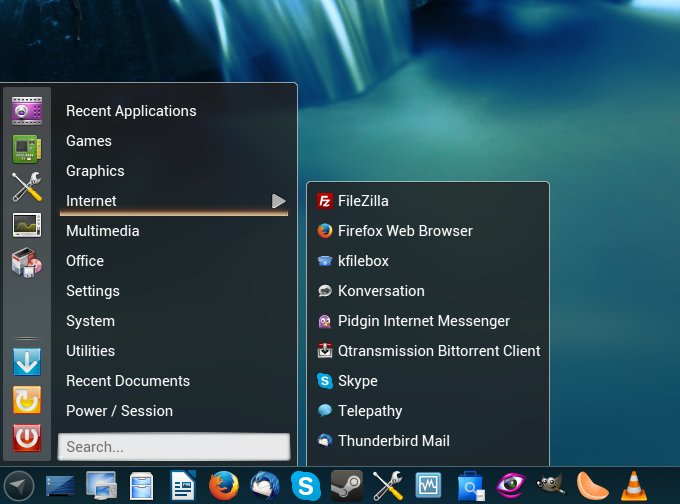680x504 pixels.
Task: Launch Skype from the taskbar
Action: (x=306, y=486)
